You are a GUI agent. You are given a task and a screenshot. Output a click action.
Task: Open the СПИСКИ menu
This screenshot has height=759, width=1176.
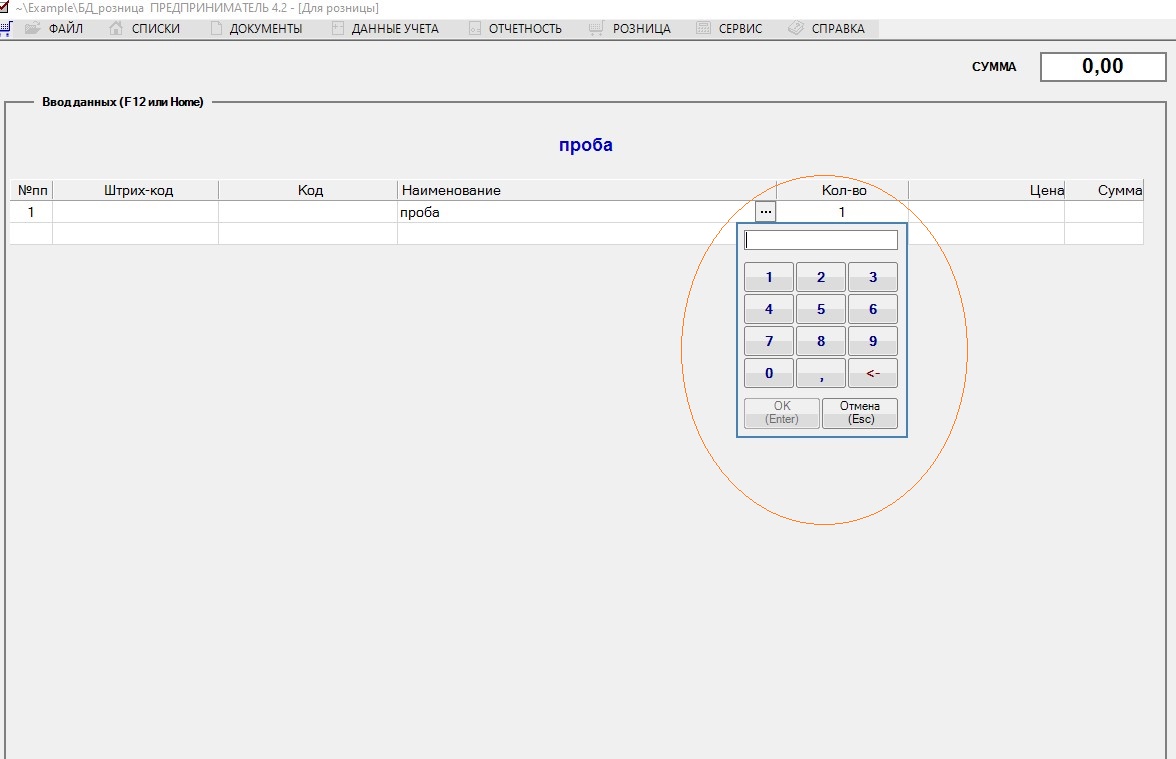click(155, 29)
